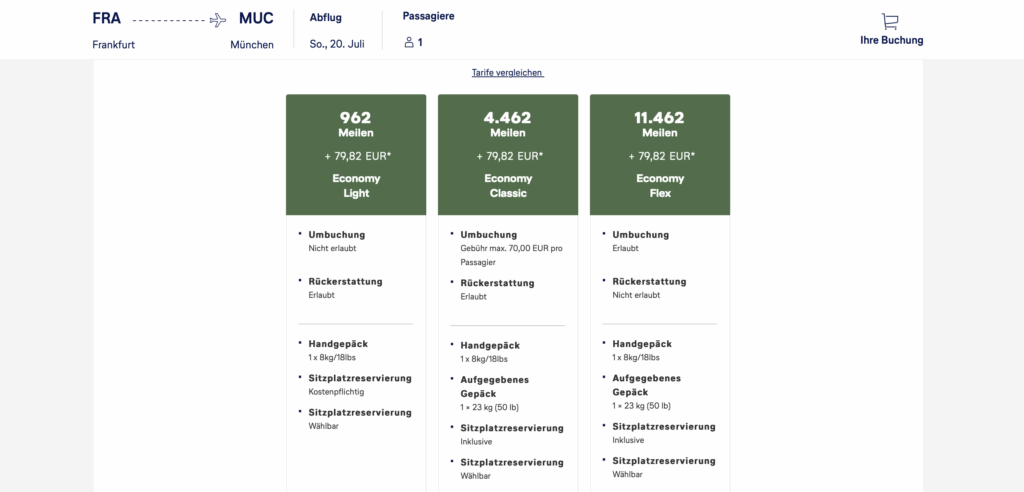
Task: Click the shopping cart icon
Action: [x=890, y=21]
